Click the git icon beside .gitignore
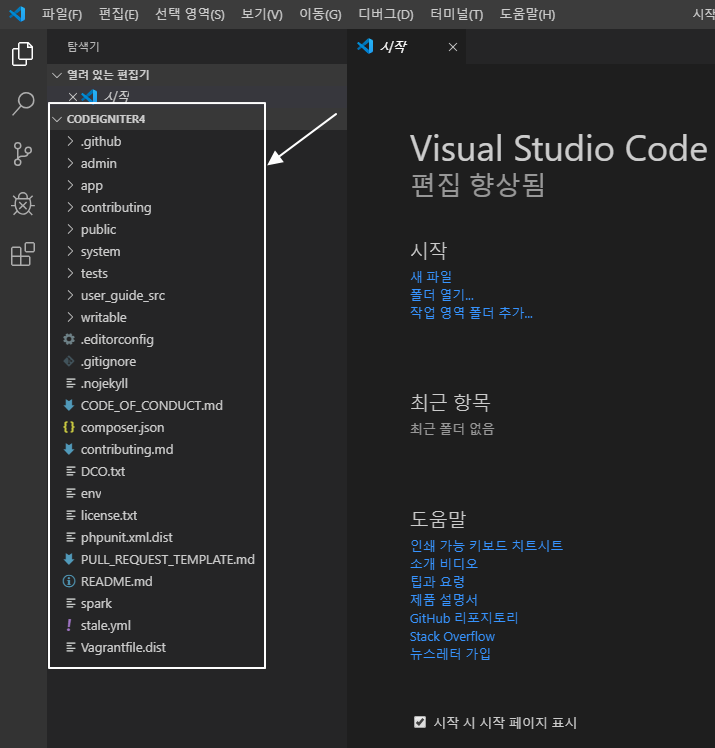The width and height of the screenshot is (715, 748). [69, 361]
